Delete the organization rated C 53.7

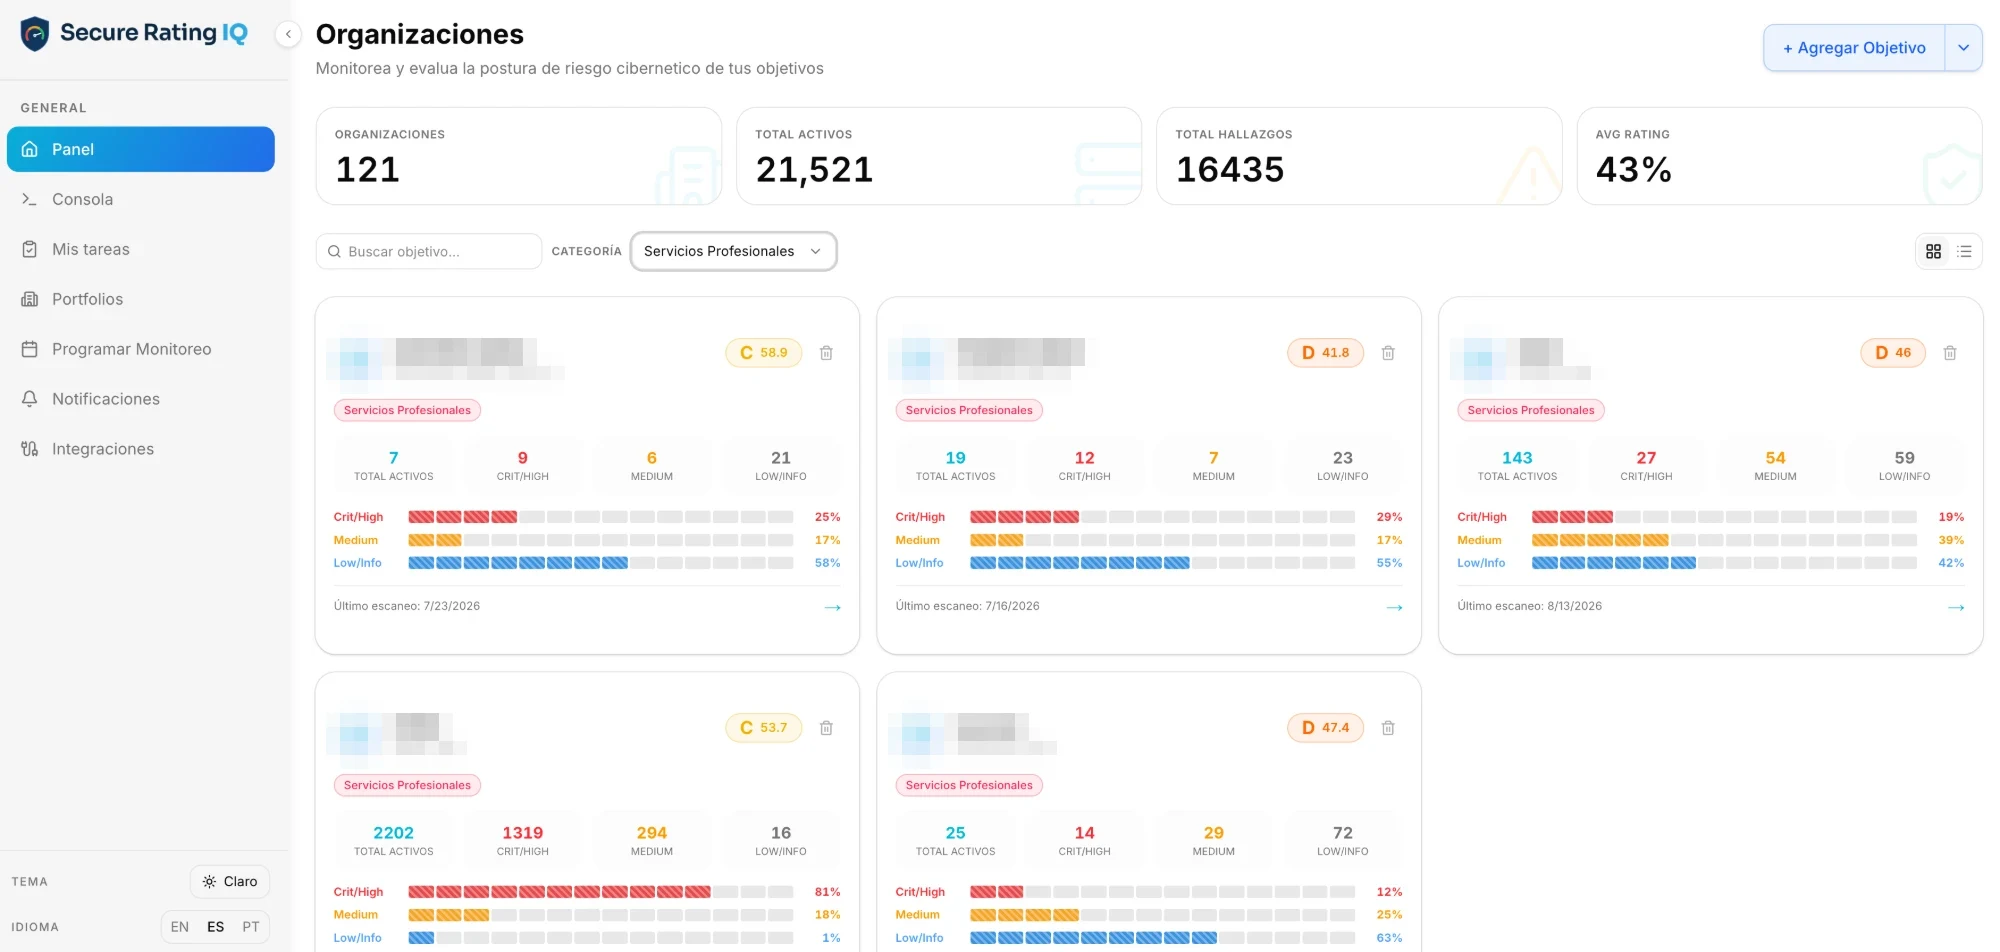826,728
